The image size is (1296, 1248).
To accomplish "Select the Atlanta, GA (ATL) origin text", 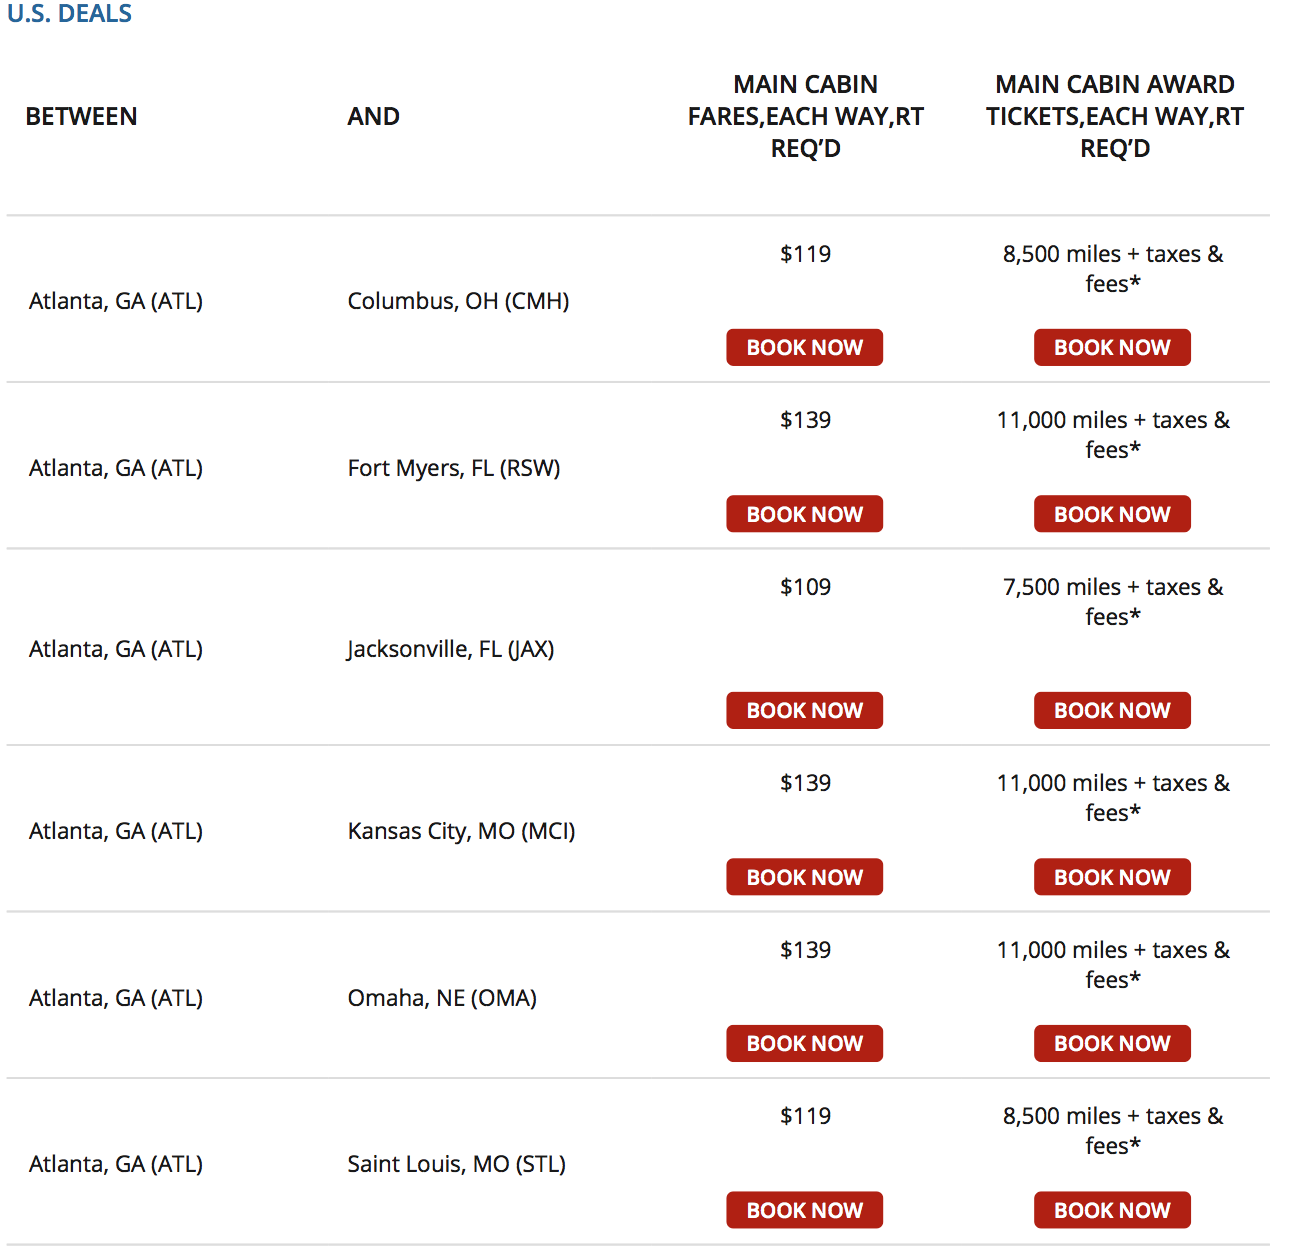I will click(115, 300).
